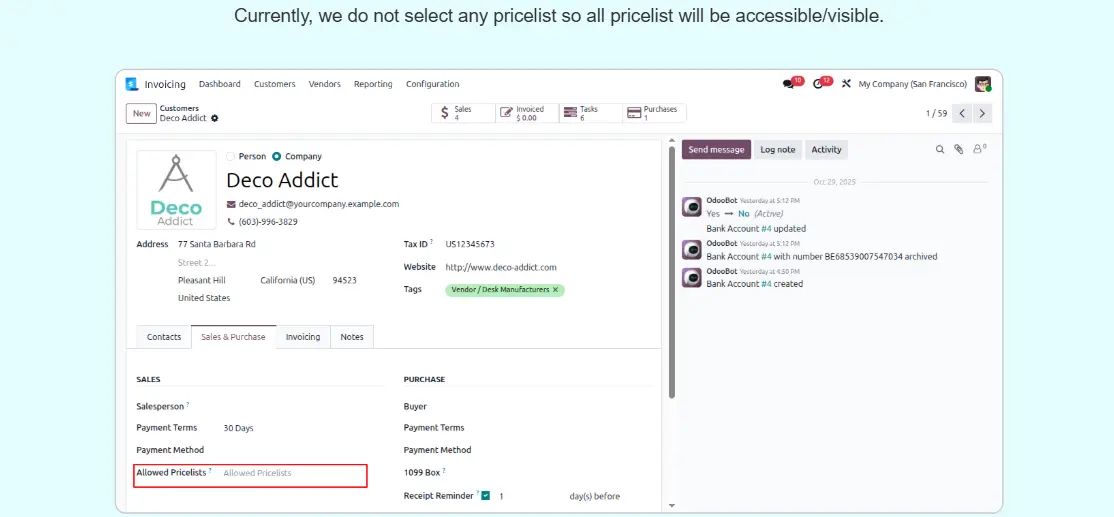Show followers using the person icon
Viewport: 1114px width, 517px height.
tap(978, 149)
